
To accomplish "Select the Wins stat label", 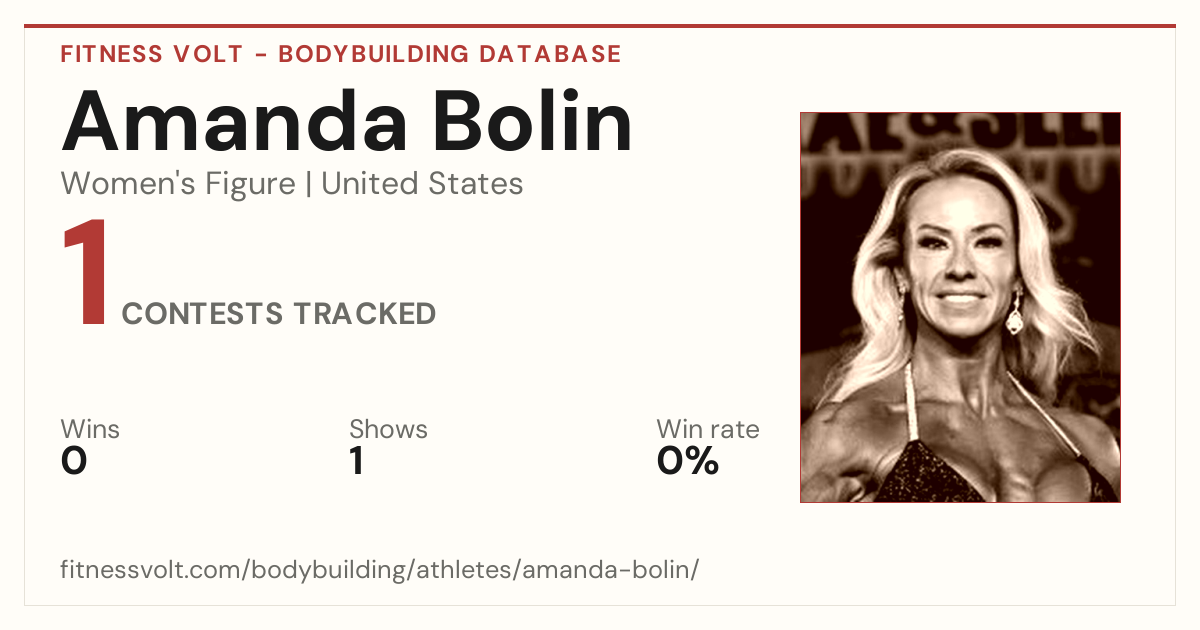I will tap(90, 429).
